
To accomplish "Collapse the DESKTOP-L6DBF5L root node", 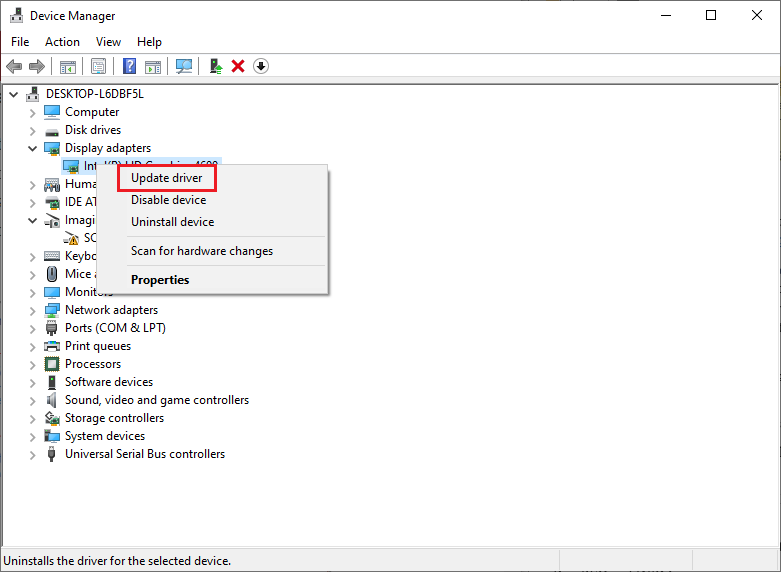I will pyautogui.click(x=14, y=94).
